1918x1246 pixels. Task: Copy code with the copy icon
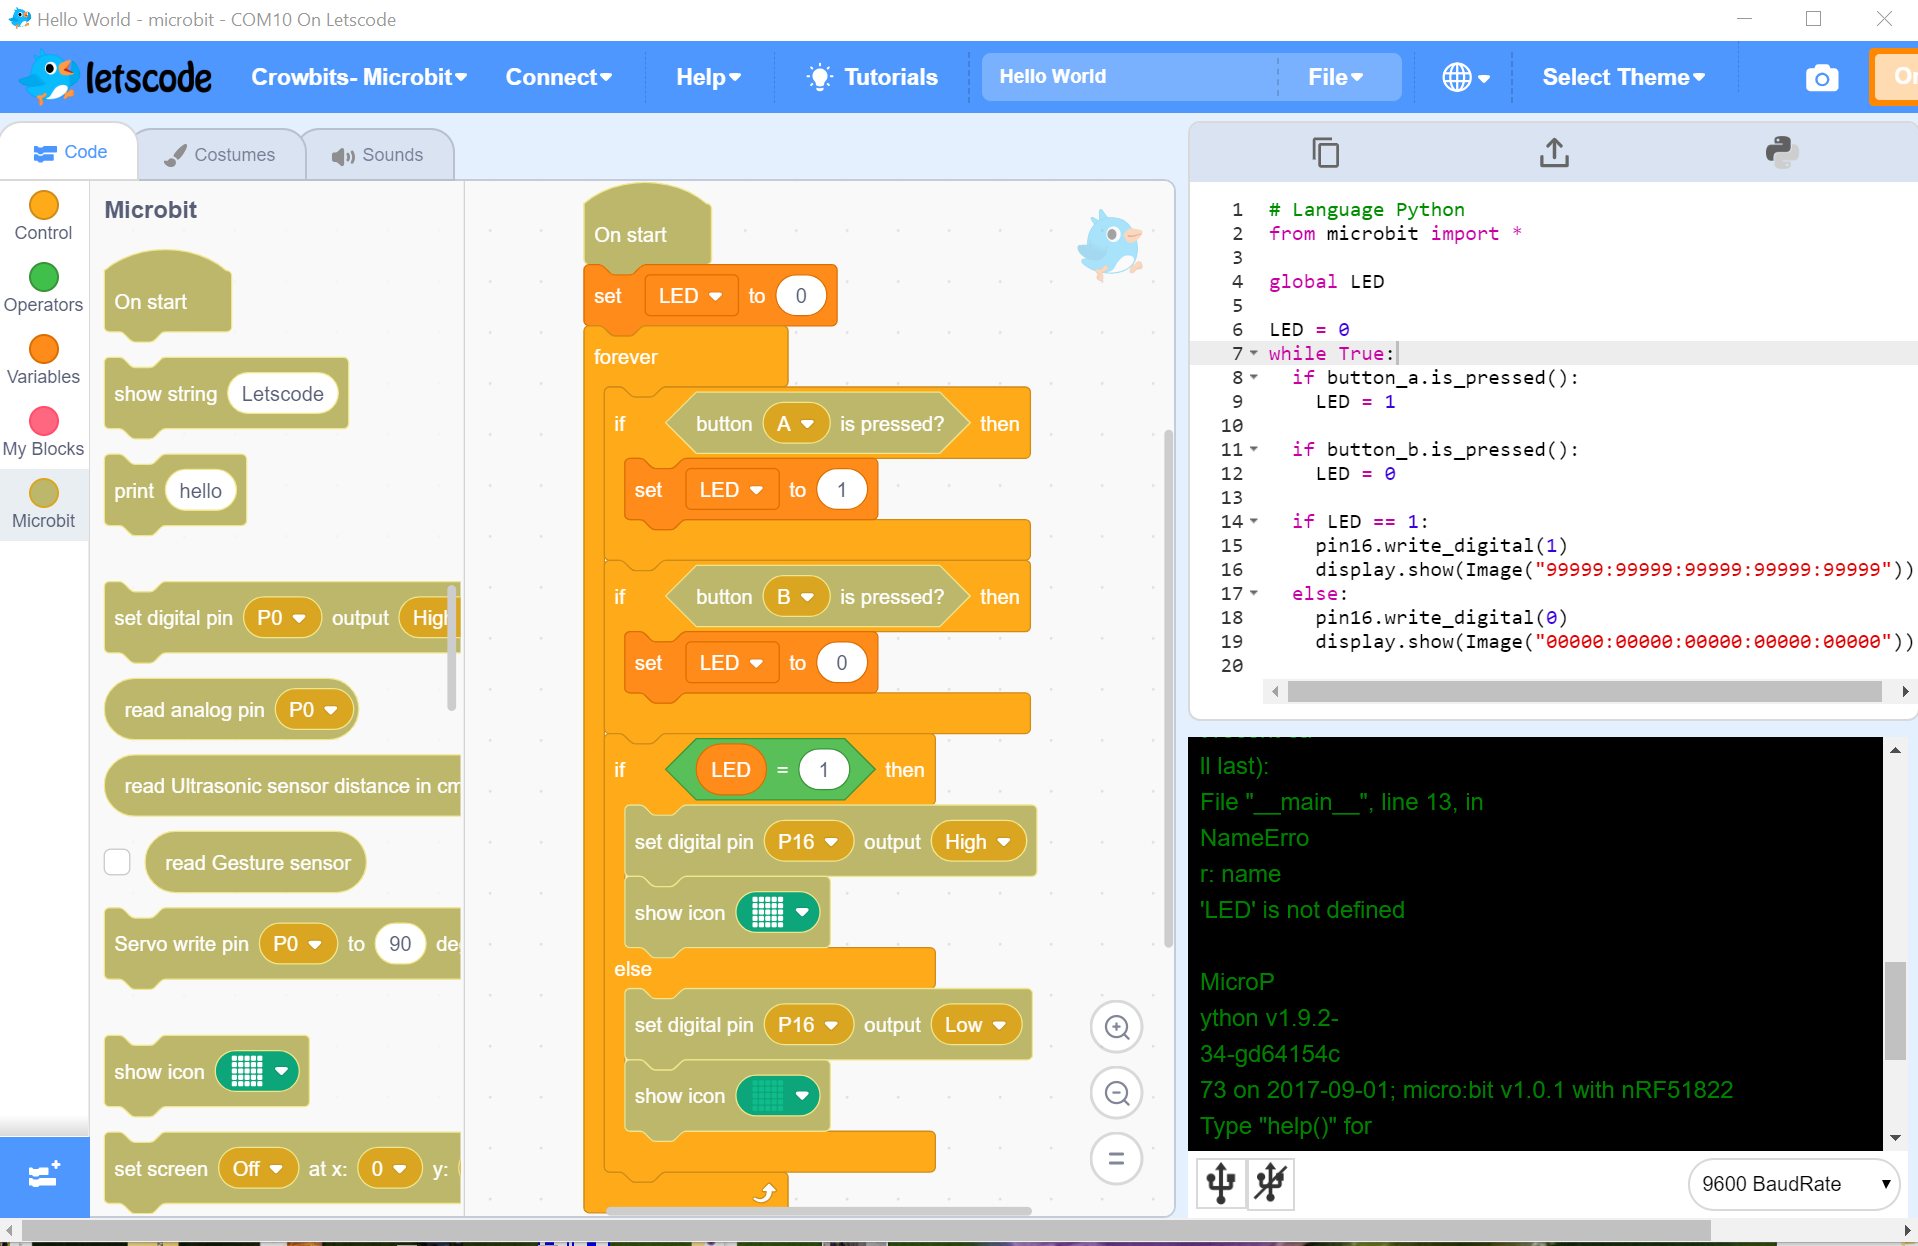[x=1326, y=152]
